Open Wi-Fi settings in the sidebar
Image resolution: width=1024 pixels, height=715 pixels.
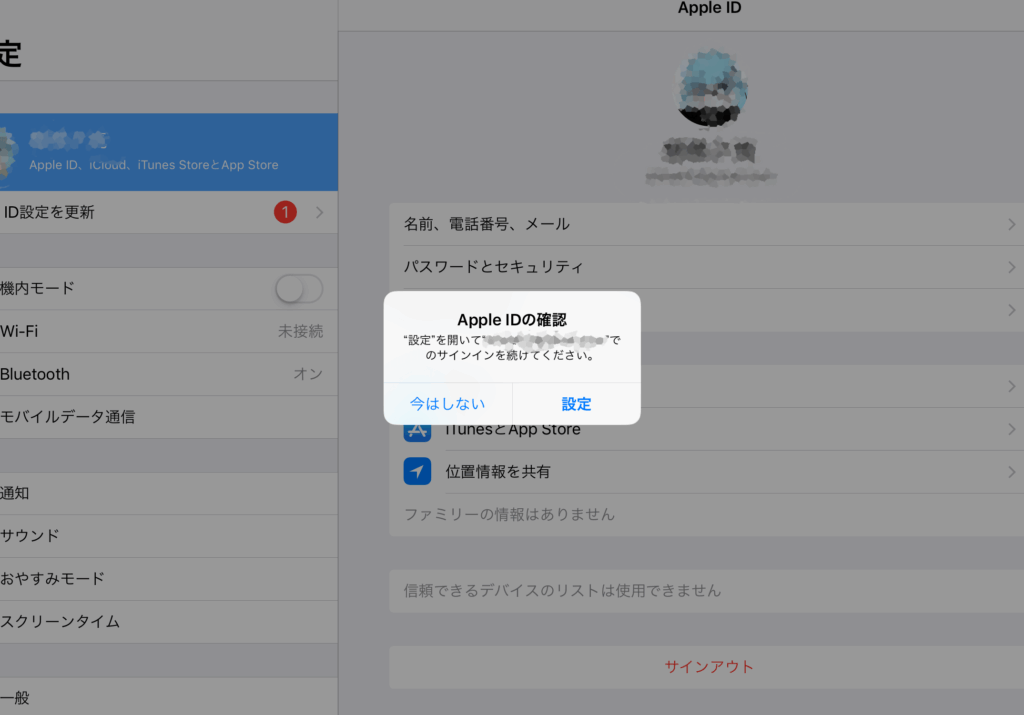[160, 331]
